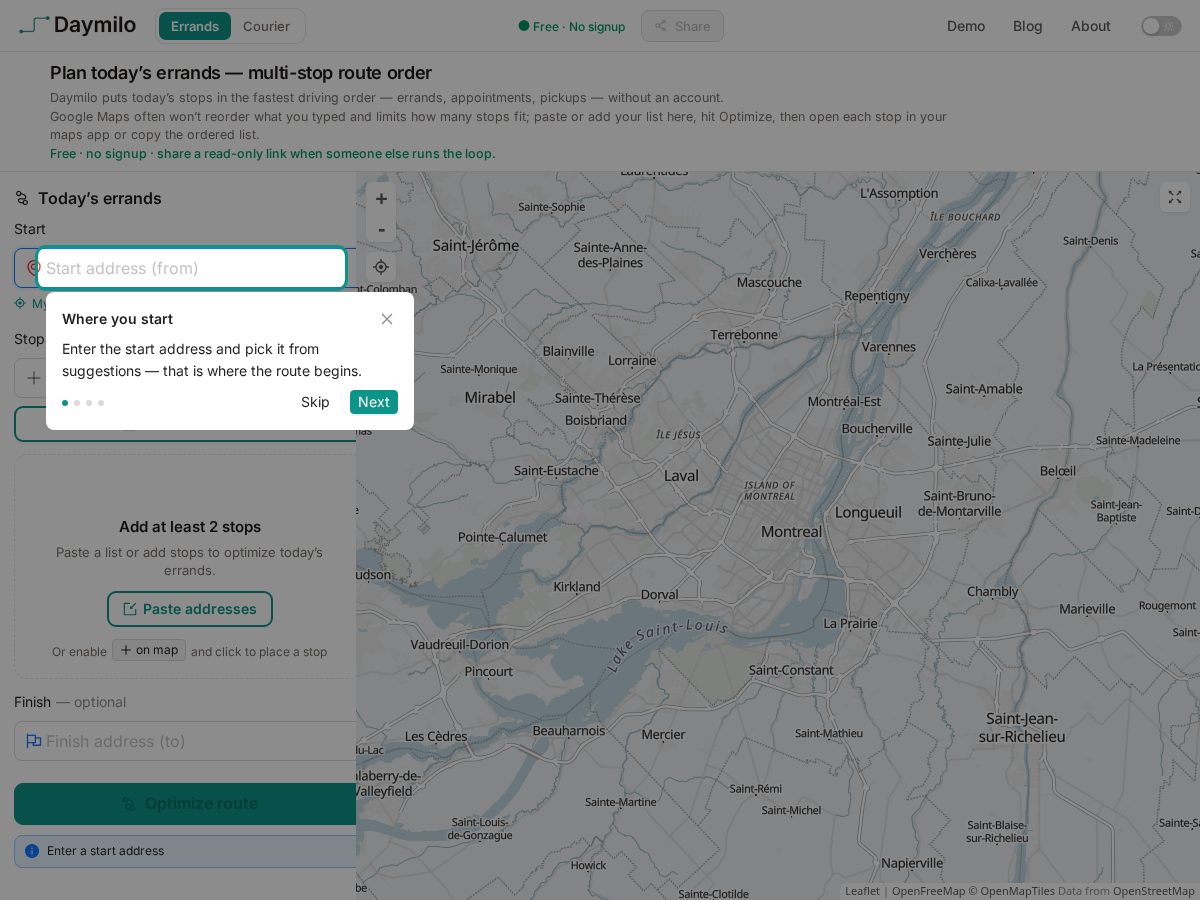1200x900 pixels.
Task: Click the start pin icon
Action: (32, 268)
